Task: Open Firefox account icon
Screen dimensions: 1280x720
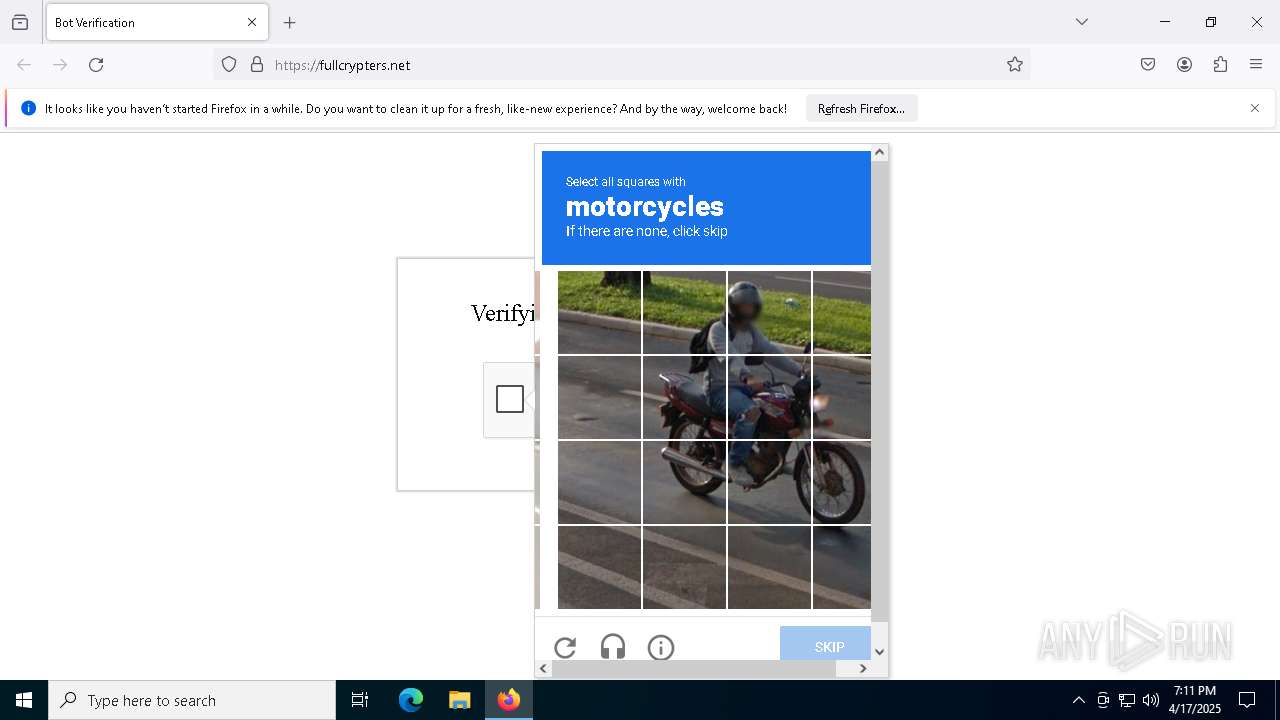Action: pyautogui.click(x=1184, y=65)
